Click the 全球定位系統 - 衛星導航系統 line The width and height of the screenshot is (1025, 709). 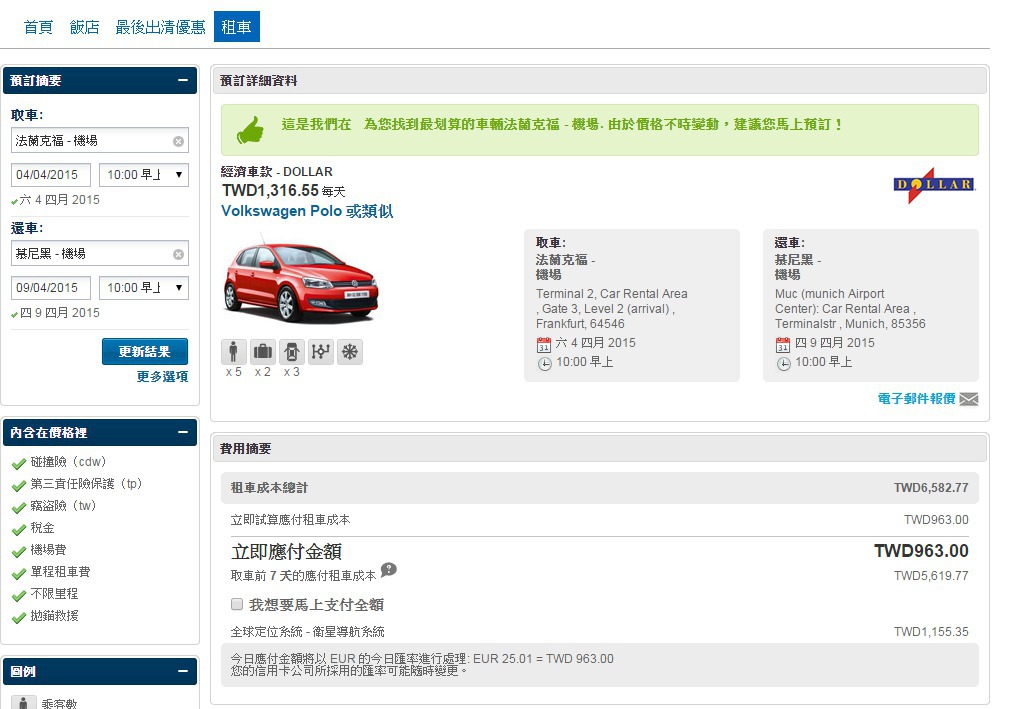click(308, 632)
